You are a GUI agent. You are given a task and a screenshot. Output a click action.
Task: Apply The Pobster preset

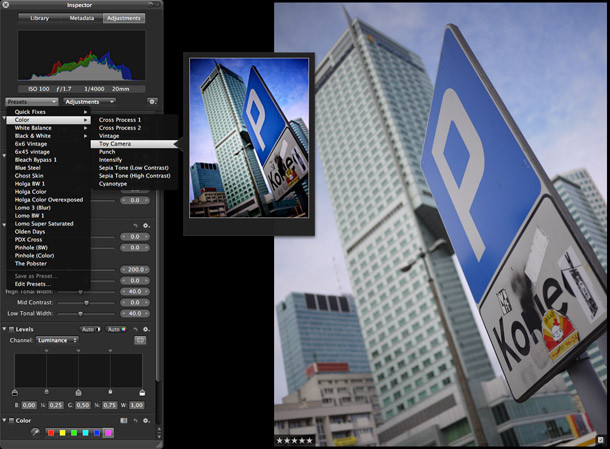coord(49,263)
